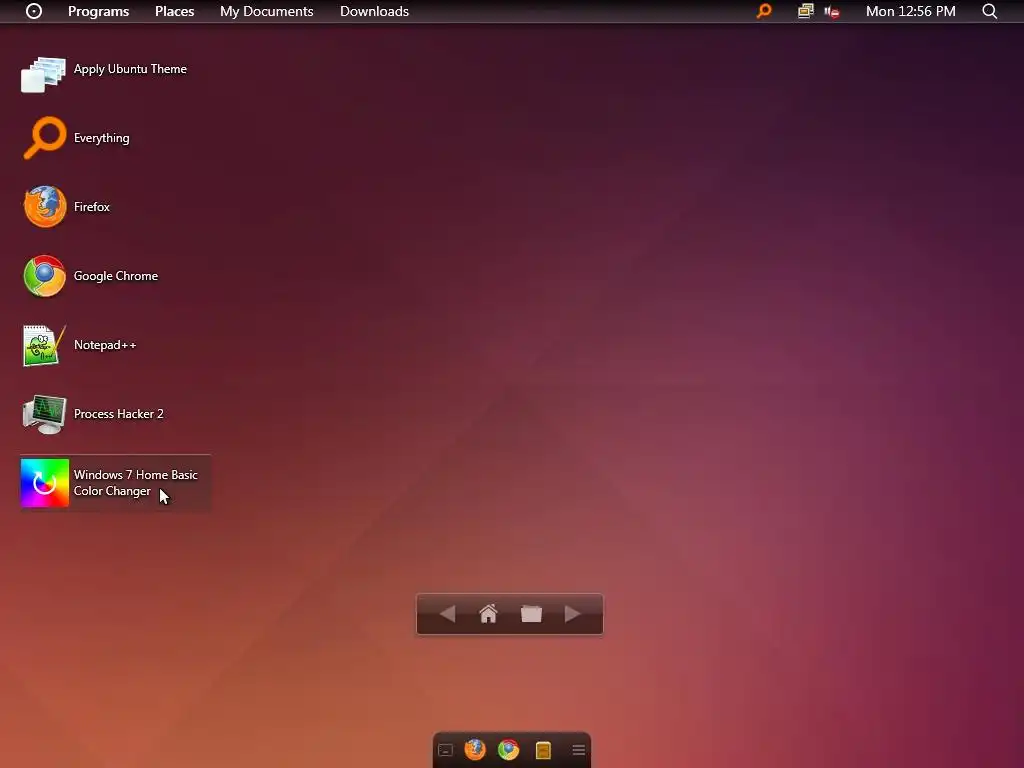Click the Apply Ubuntu Theme label
The width and height of the screenshot is (1024, 768).
tap(130, 69)
